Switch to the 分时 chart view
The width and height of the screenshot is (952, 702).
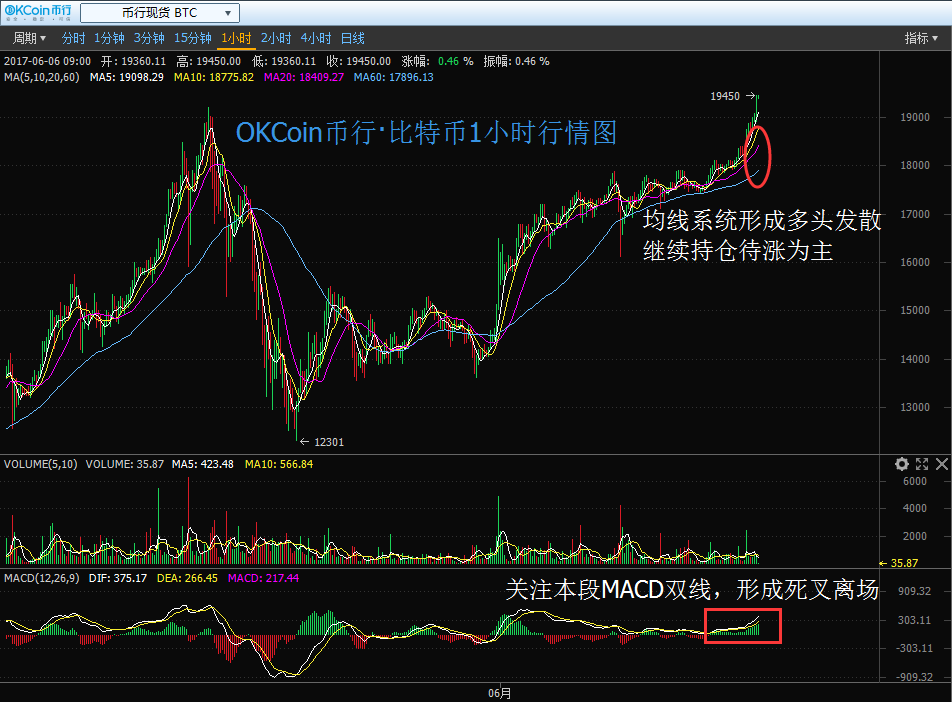(73, 38)
